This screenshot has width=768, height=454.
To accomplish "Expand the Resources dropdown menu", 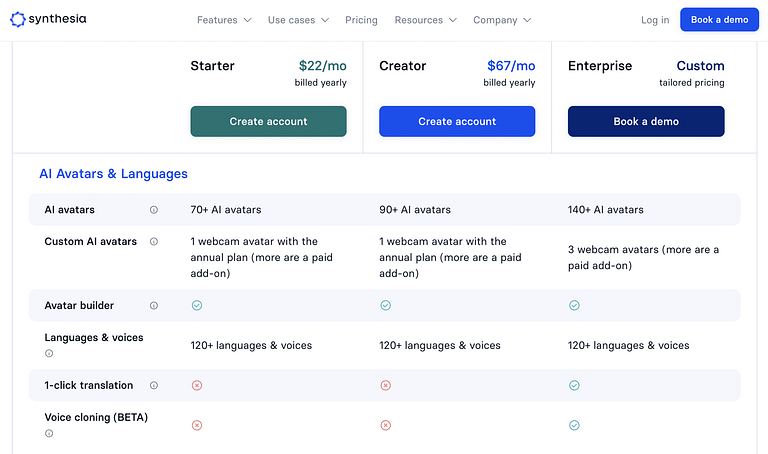I will [x=425, y=20].
